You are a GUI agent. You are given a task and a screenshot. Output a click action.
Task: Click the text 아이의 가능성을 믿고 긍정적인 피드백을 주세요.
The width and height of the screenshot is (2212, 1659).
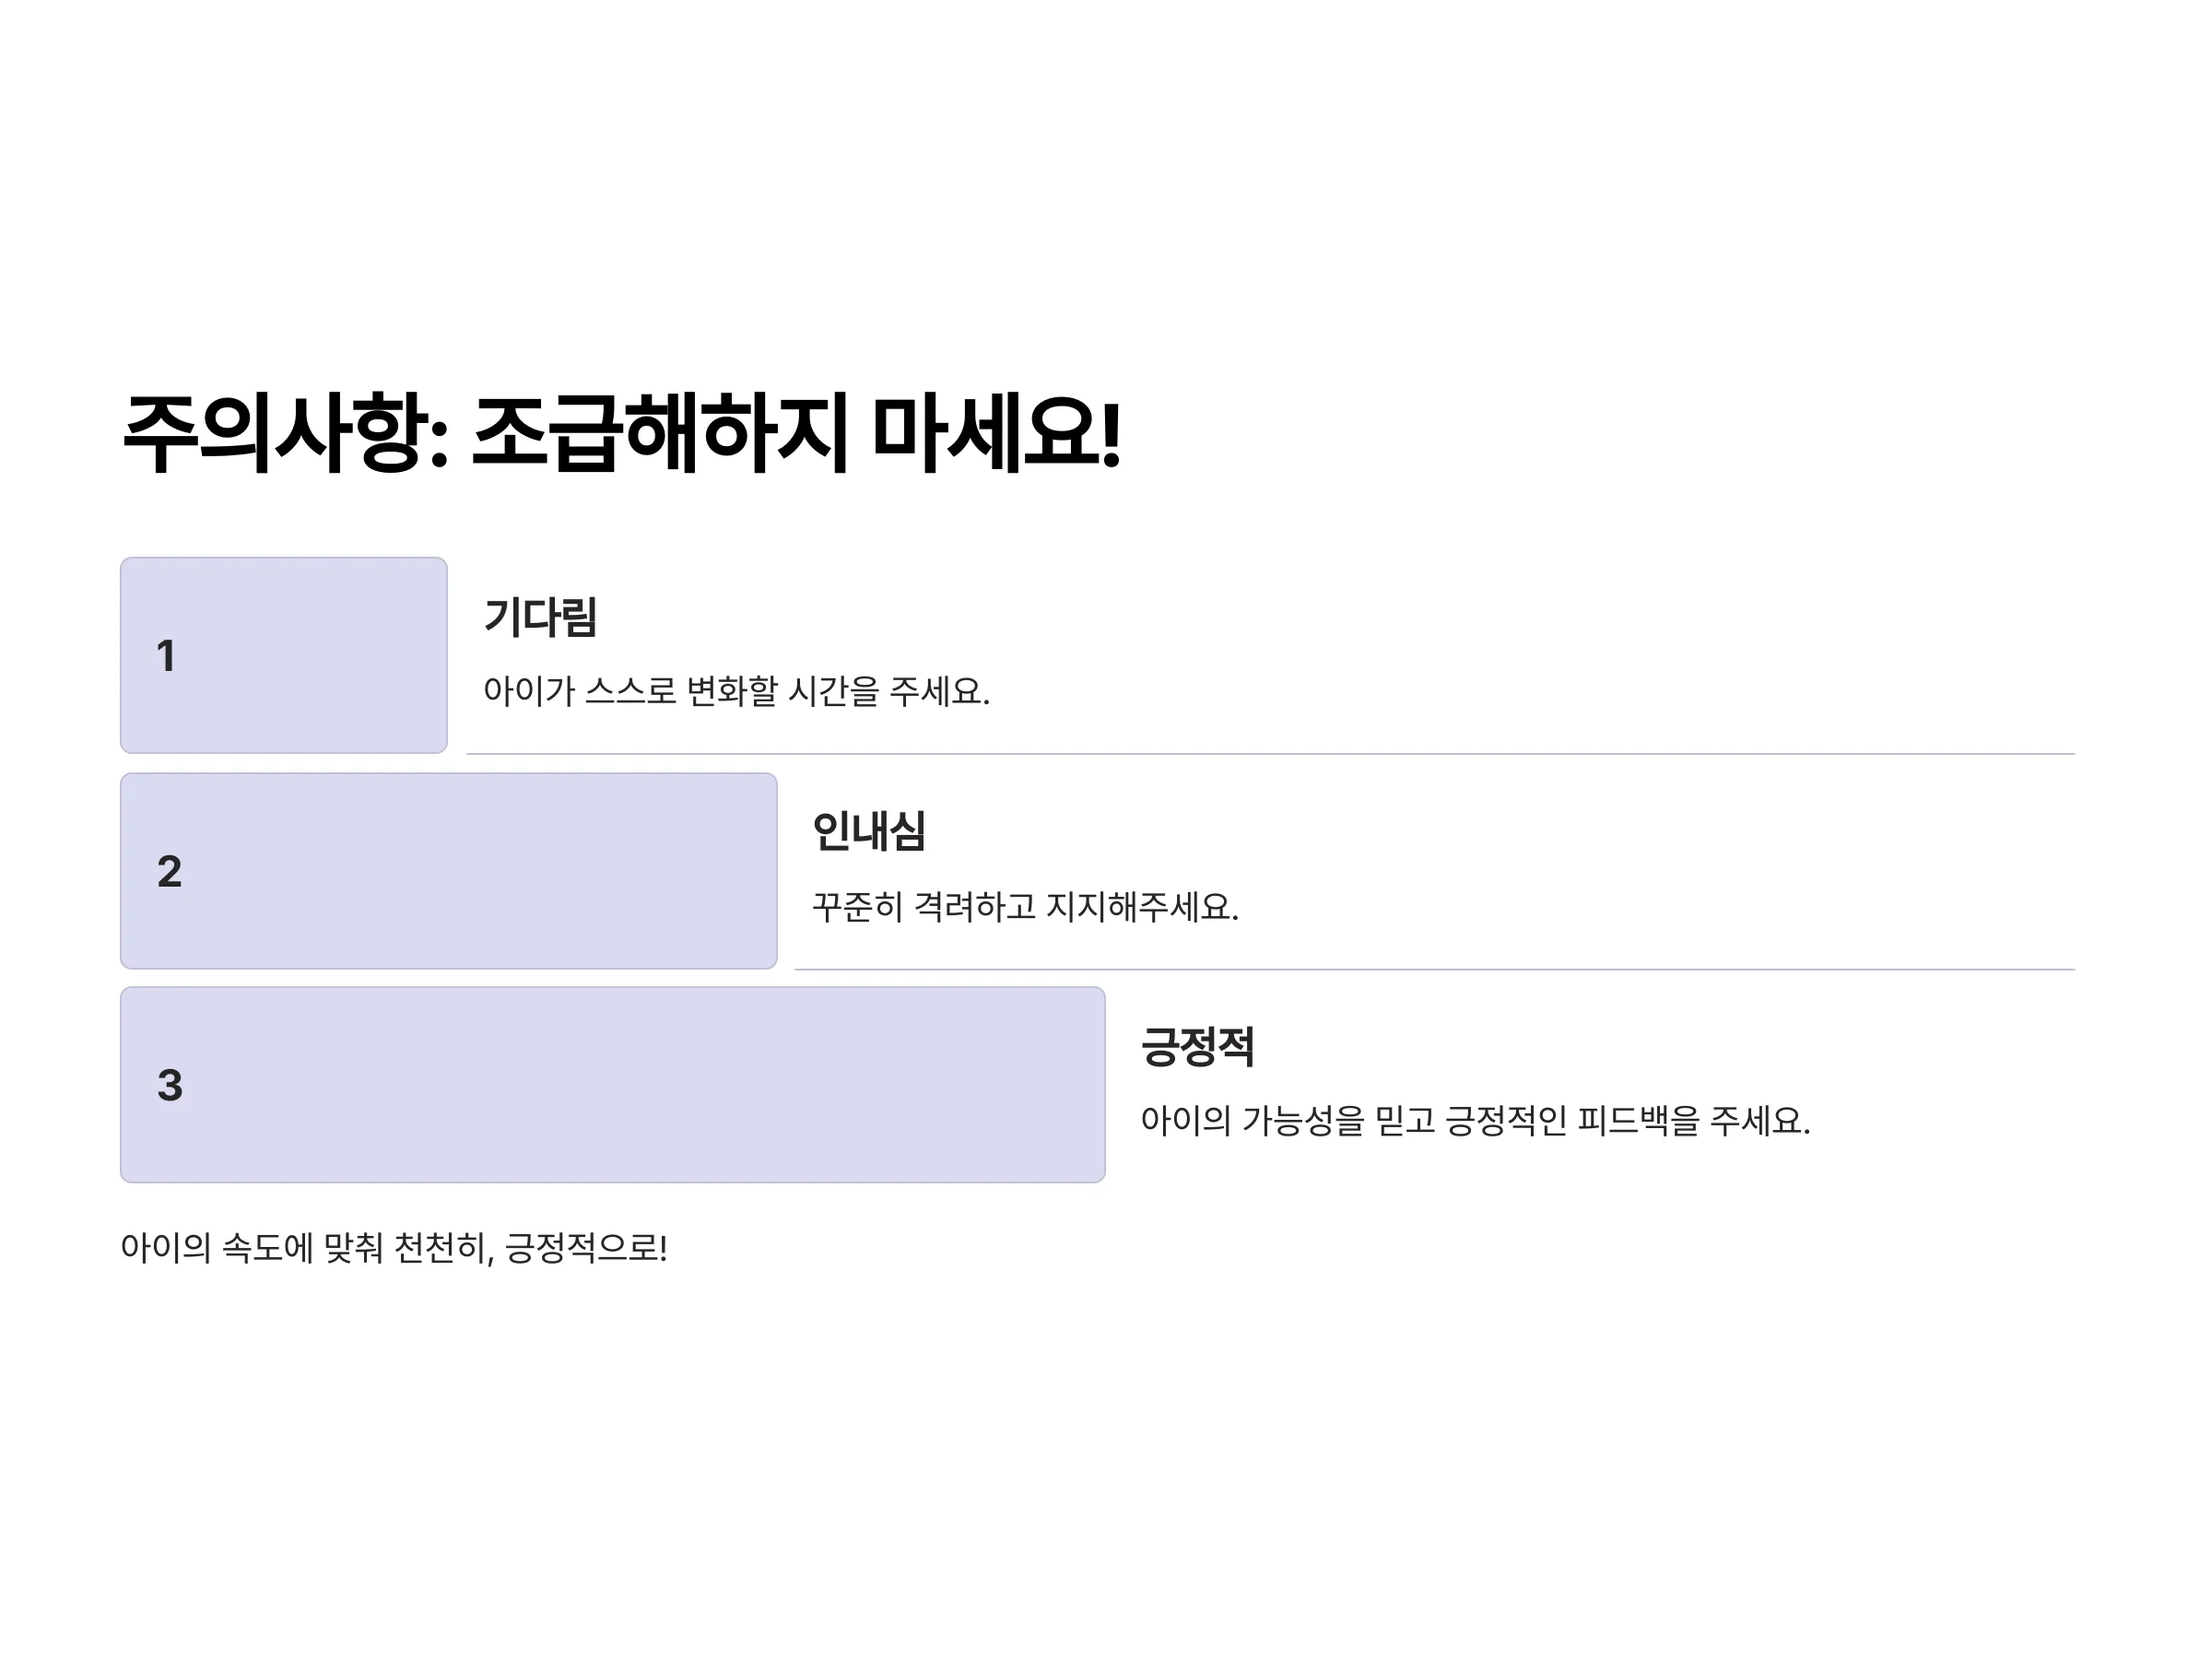(x=1475, y=1121)
